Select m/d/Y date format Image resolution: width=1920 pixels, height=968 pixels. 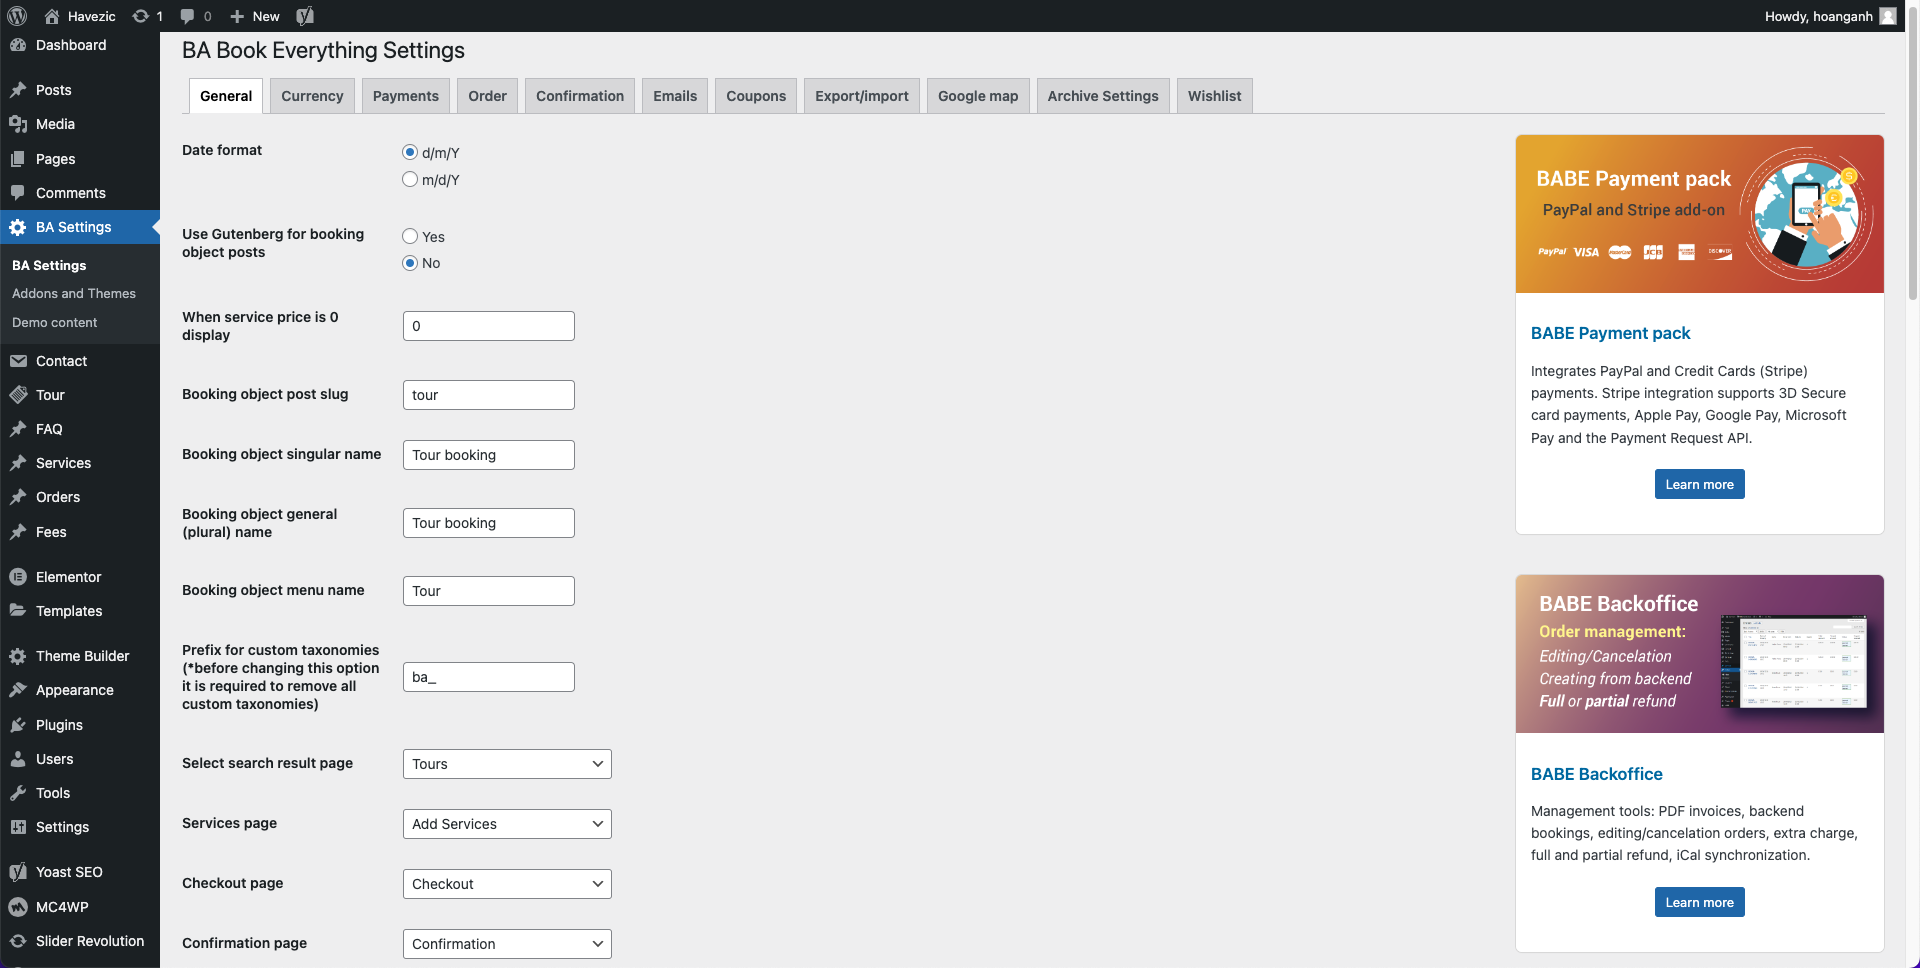tap(410, 179)
